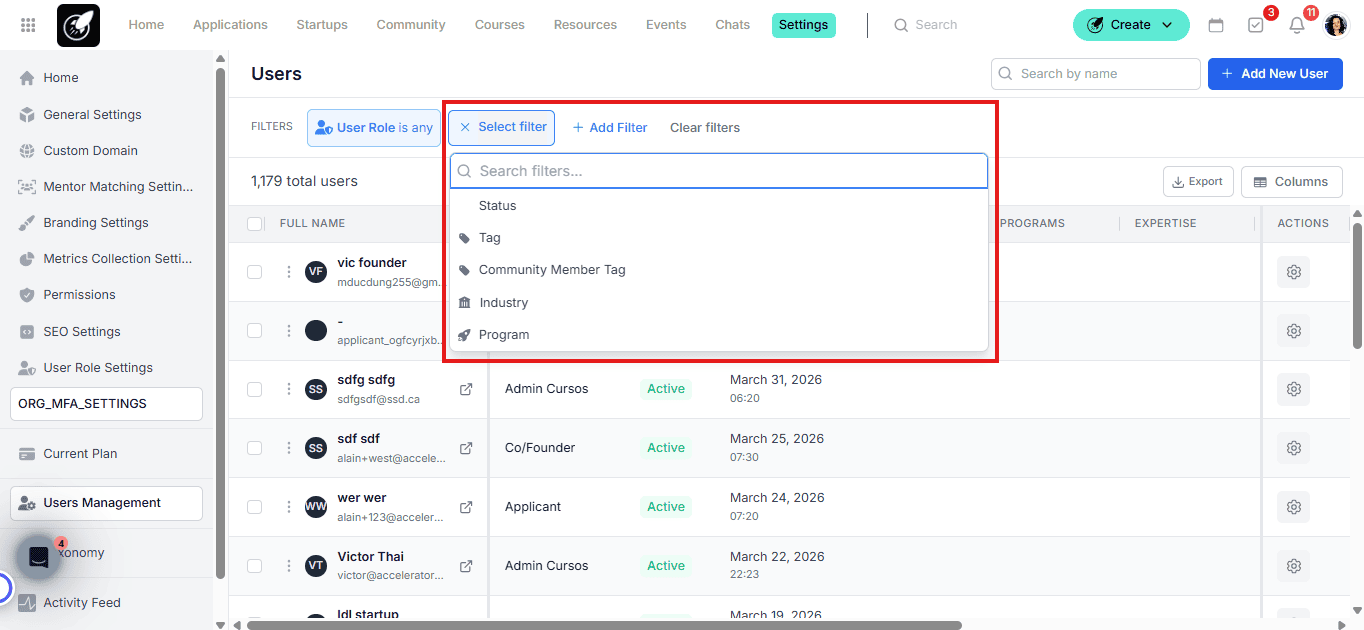Viewport: 1364px width, 630px height.
Task: Open the Settings tab
Action: [x=804, y=25]
